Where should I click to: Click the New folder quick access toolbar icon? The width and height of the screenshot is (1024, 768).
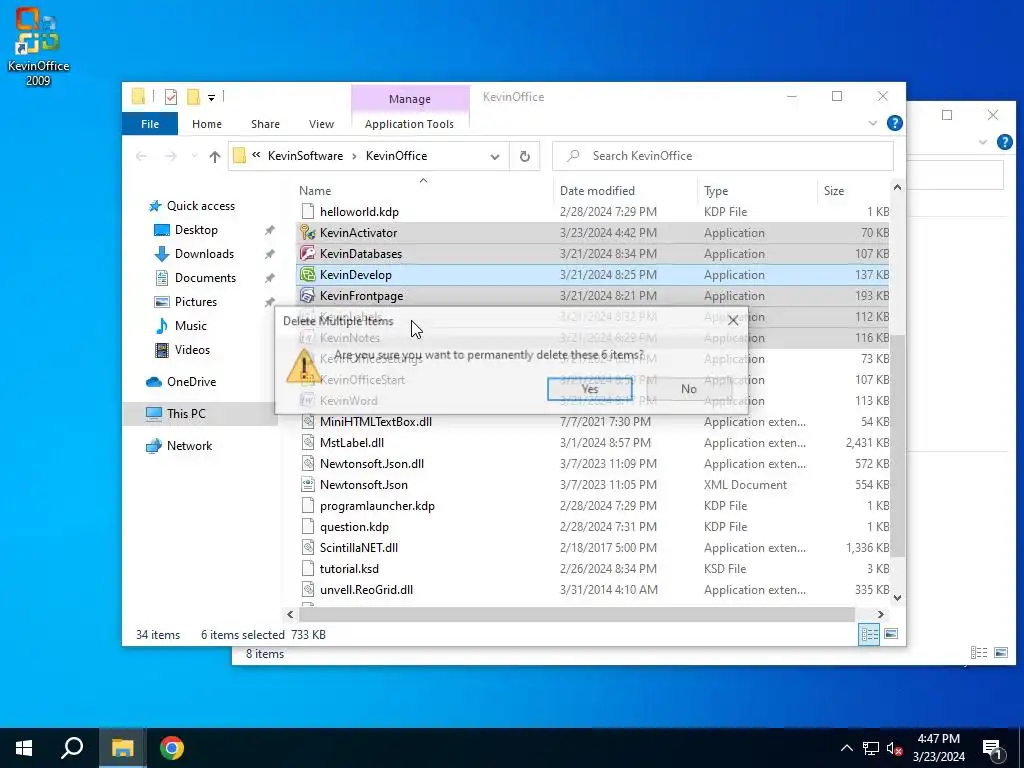click(193, 97)
